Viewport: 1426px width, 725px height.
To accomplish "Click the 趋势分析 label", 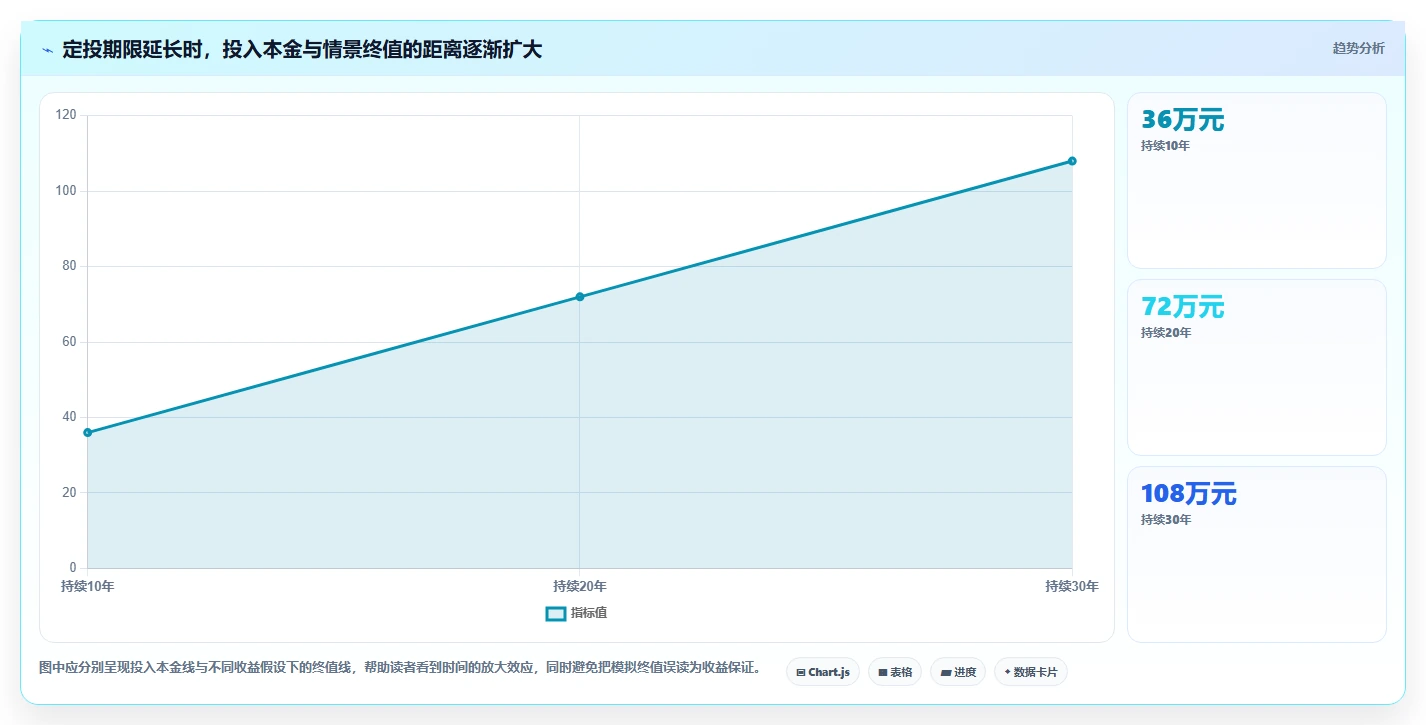I will coord(1359,48).
